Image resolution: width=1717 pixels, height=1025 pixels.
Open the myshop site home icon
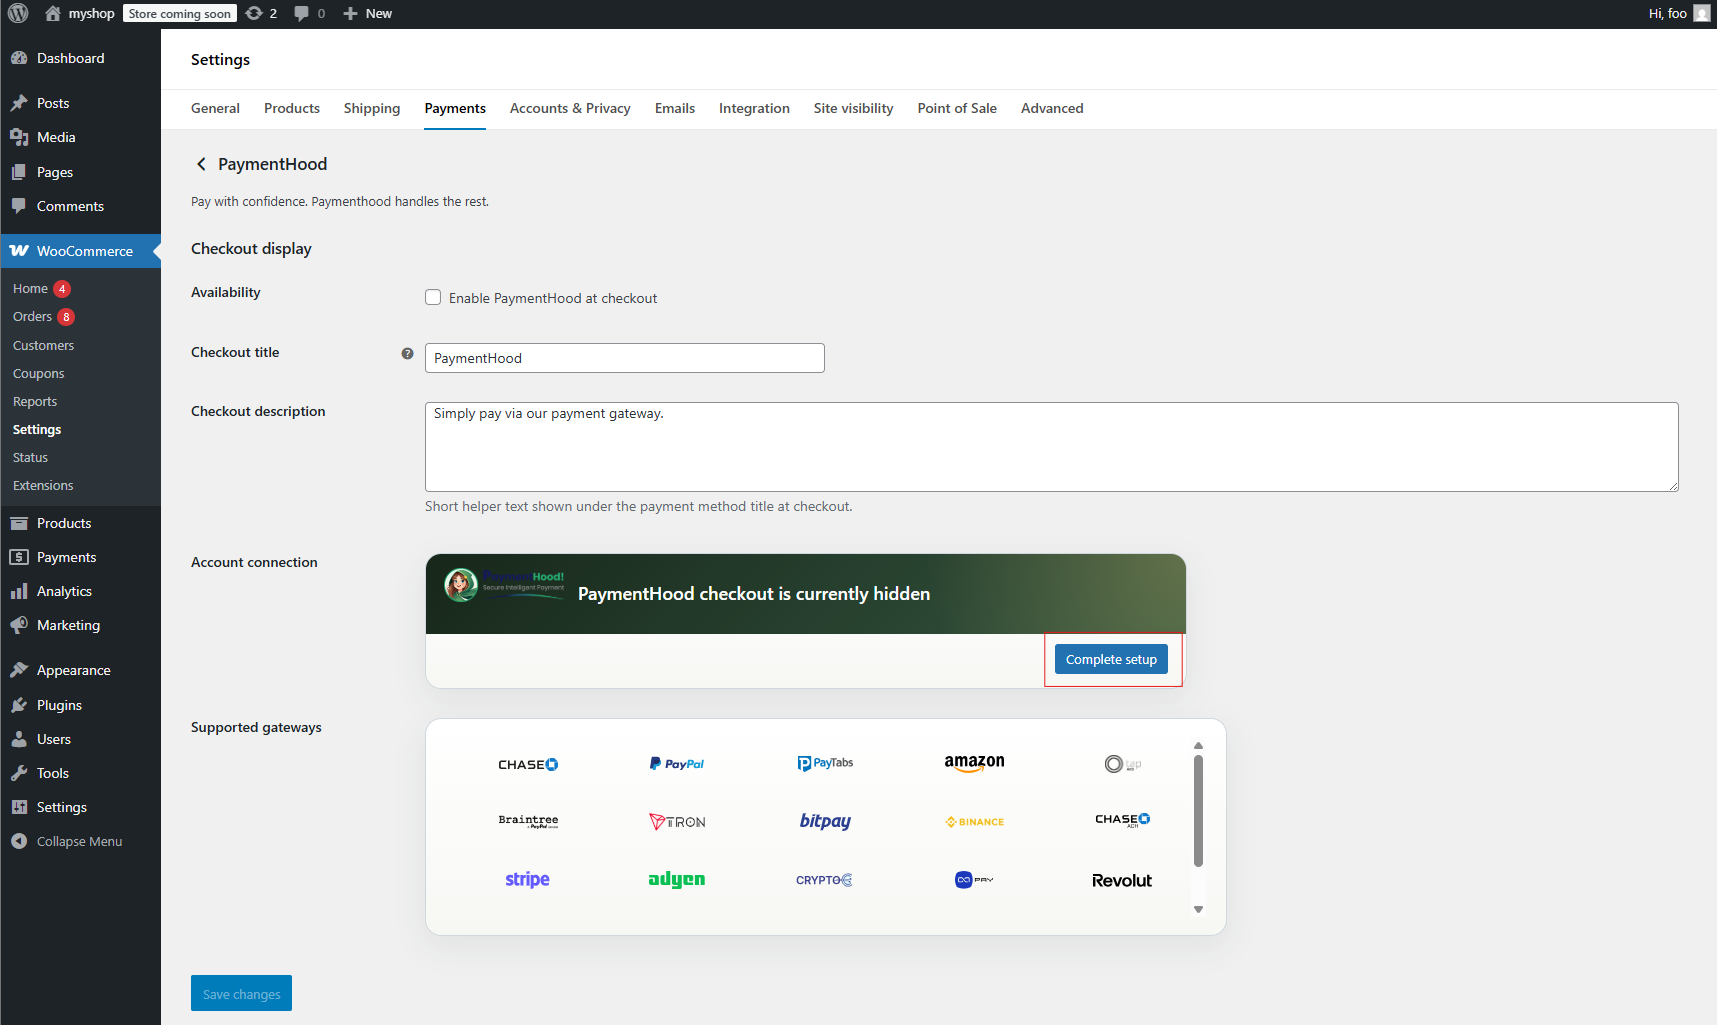click(53, 13)
